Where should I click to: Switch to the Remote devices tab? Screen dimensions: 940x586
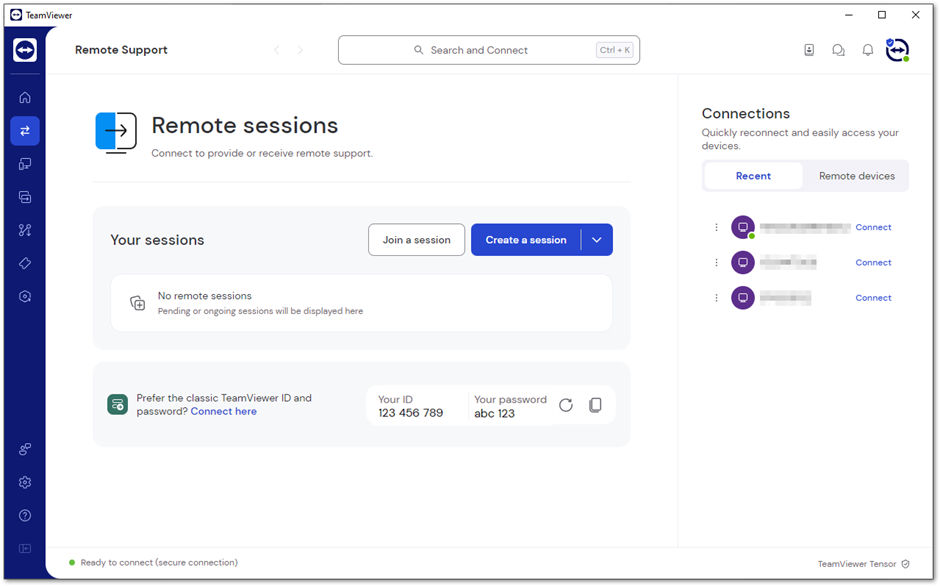tap(857, 176)
